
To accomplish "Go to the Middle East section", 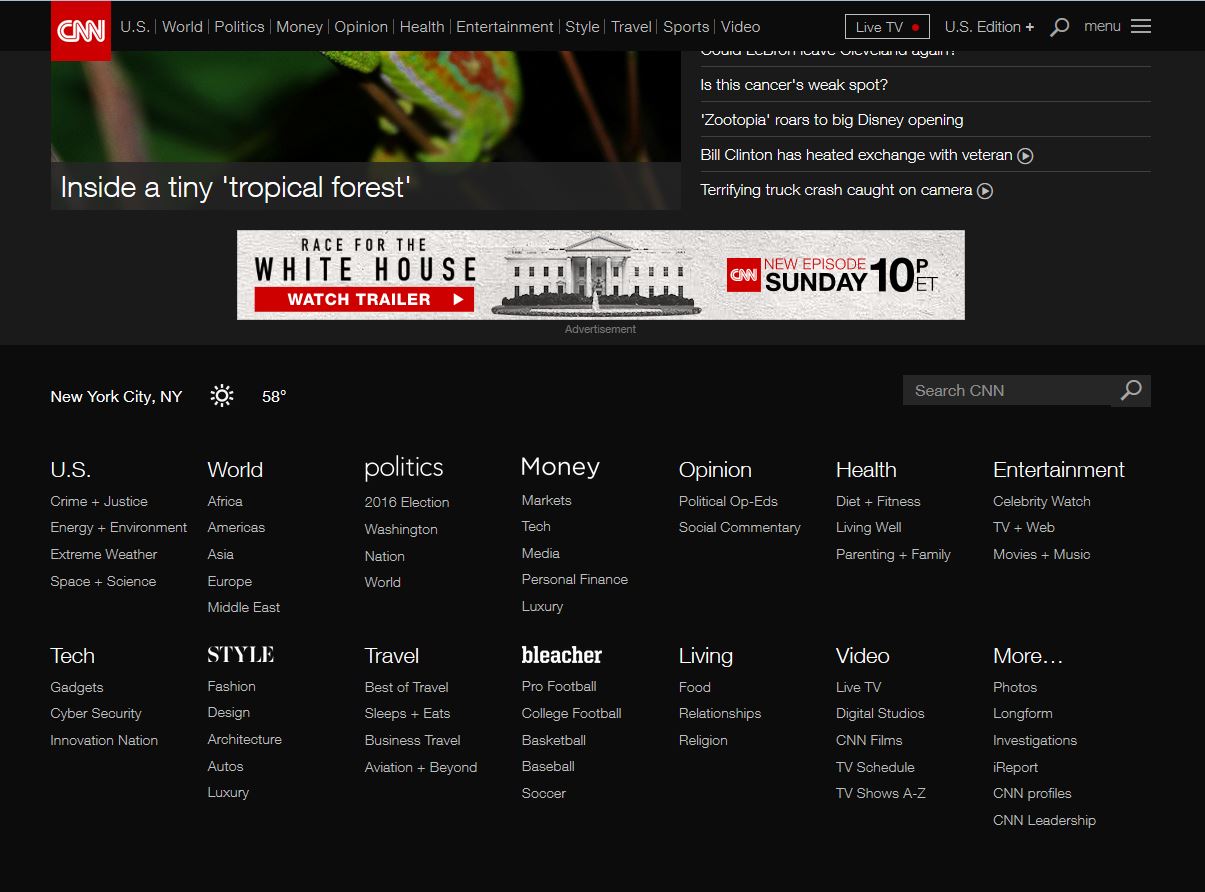I will pos(244,607).
